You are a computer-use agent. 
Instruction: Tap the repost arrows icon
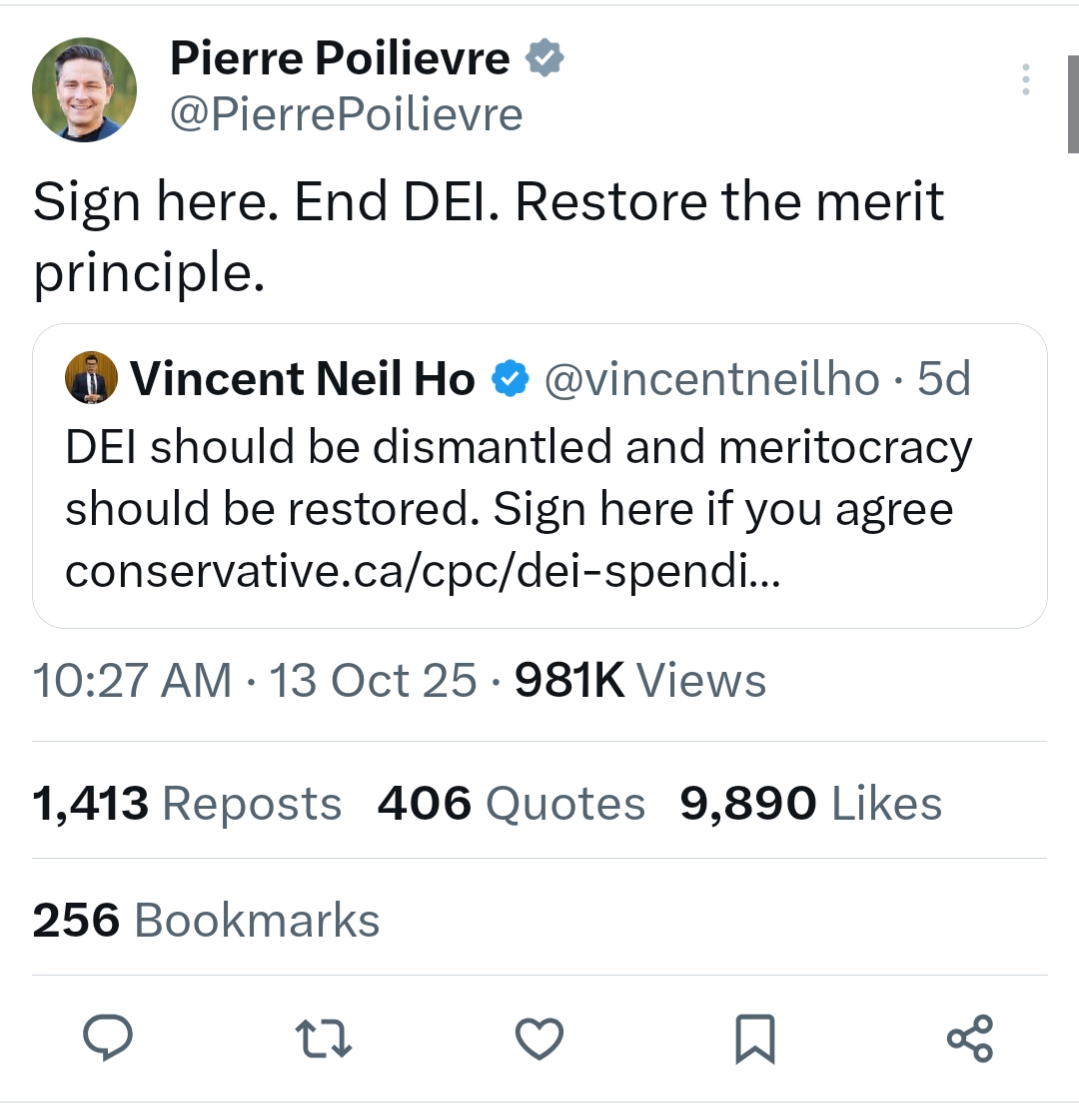tap(326, 1040)
